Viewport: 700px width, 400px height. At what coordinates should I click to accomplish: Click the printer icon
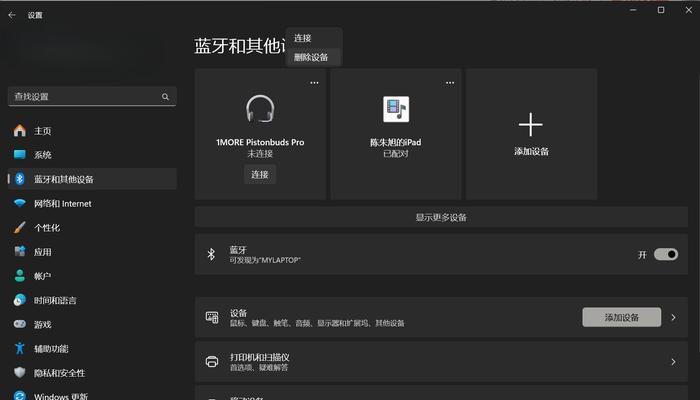tap(212, 362)
